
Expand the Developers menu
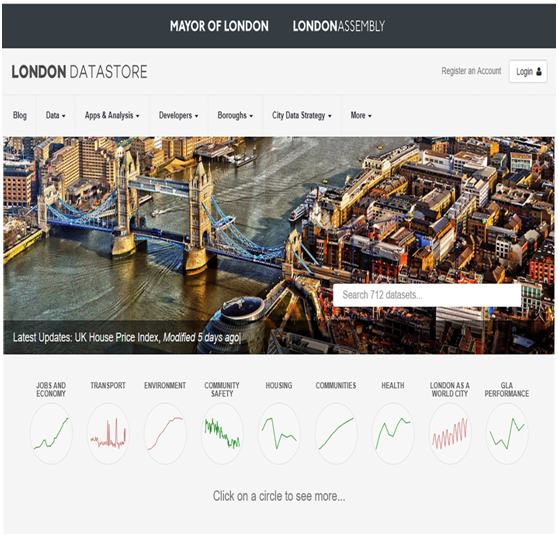pyautogui.click(x=179, y=115)
